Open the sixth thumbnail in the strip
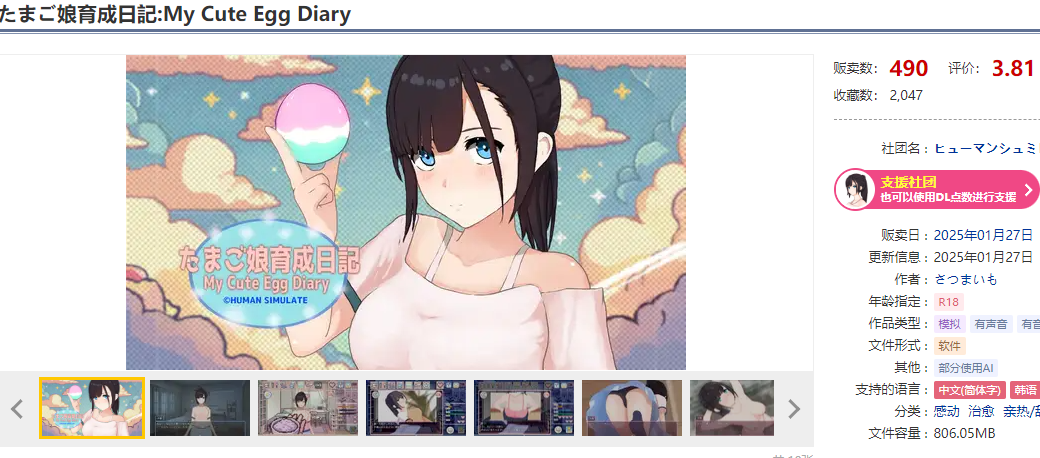 (632, 408)
